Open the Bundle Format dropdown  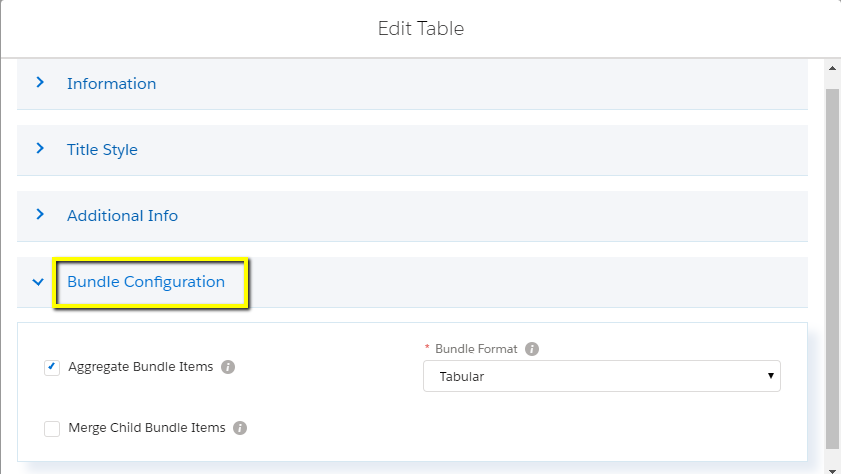[602, 376]
